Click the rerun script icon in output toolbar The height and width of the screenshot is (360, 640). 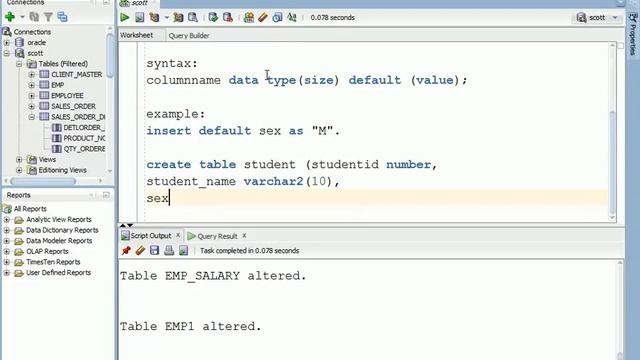coord(183,250)
